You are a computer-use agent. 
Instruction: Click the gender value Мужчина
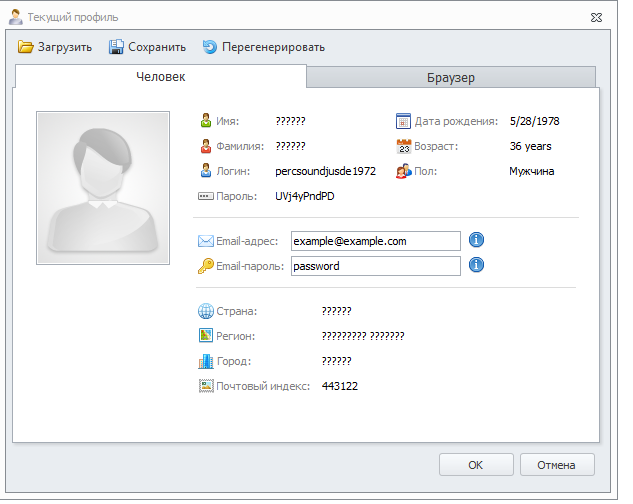532,171
